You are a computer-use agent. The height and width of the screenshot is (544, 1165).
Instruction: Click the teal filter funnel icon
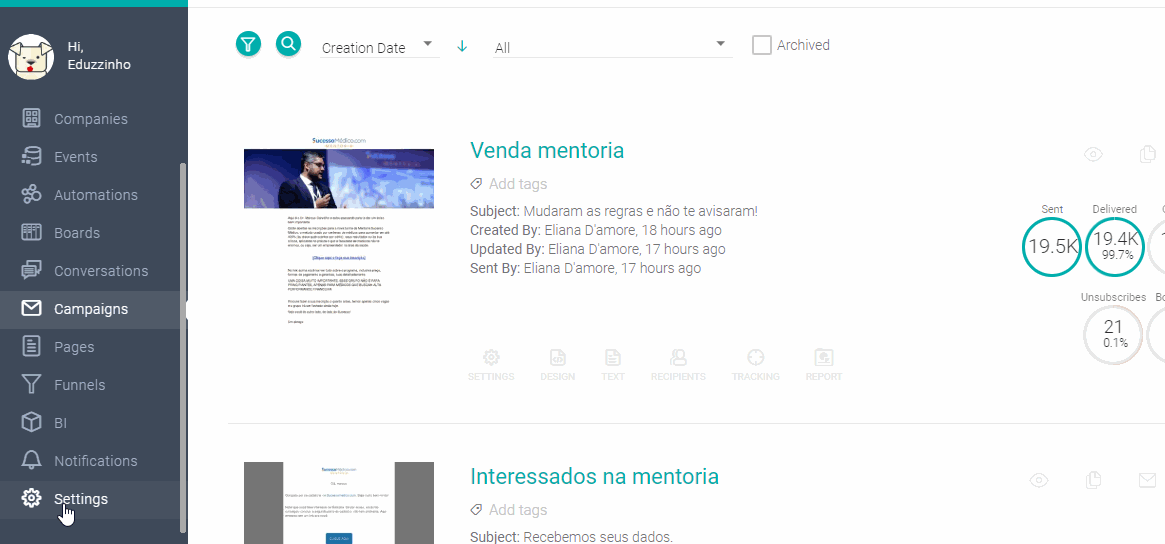coord(248,44)
